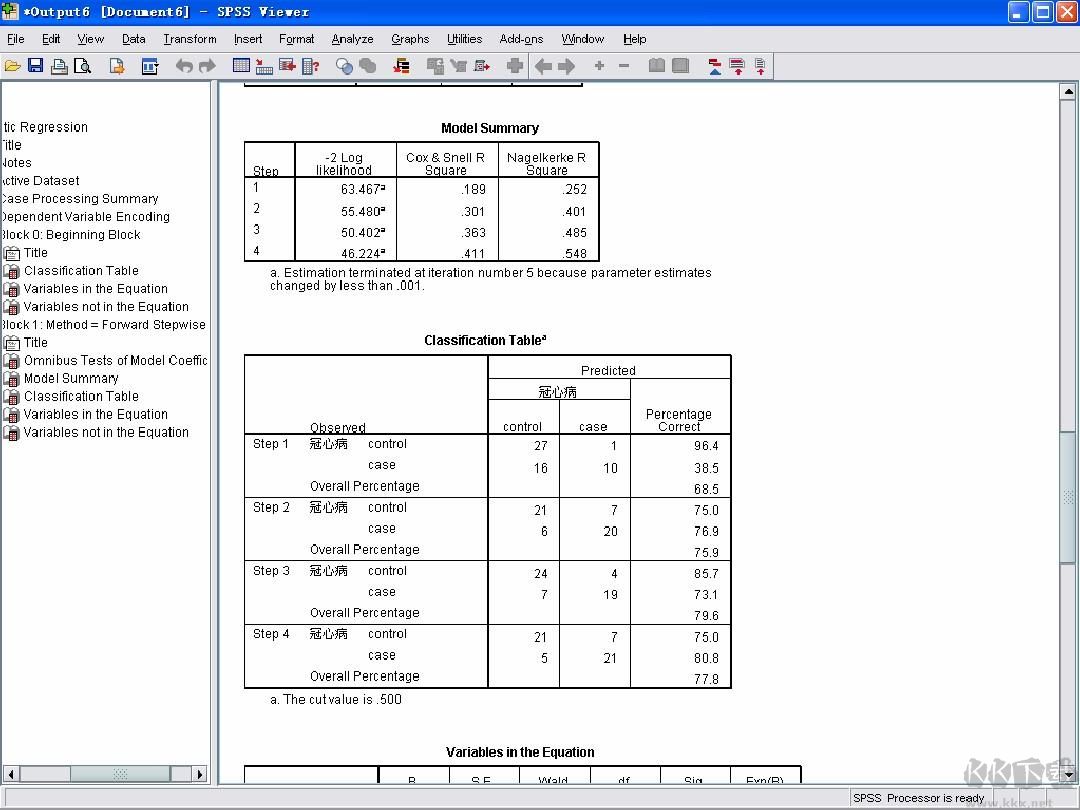Image resolution: width=1080 pixels, height=810 pixels.
Task: Click the Percentage Correct column header
Action: pyautogui.click(x=679, y=420)
